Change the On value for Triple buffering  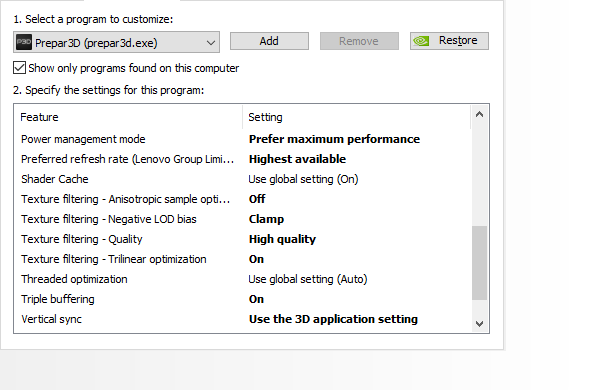pyautogui.click(x=256, y=299)
